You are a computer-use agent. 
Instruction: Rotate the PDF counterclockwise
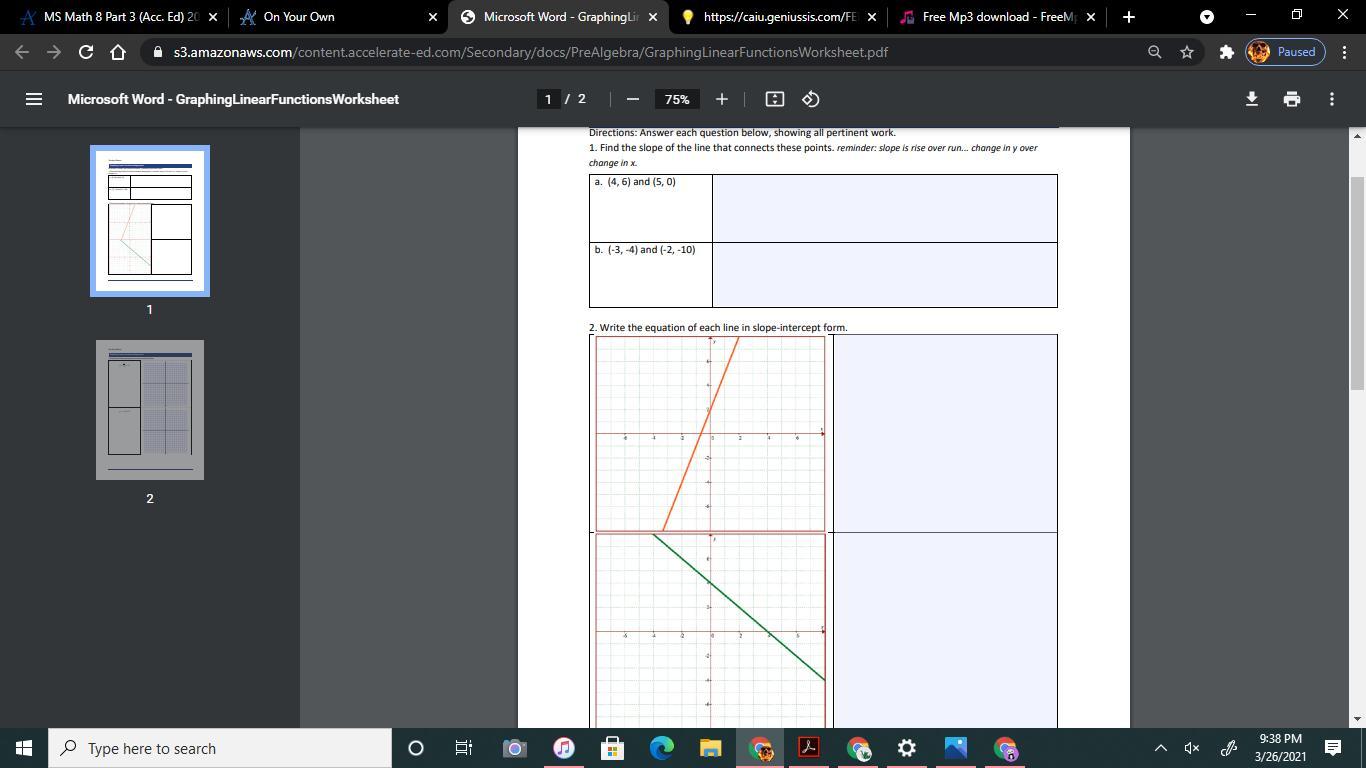(x=811, y=99)
